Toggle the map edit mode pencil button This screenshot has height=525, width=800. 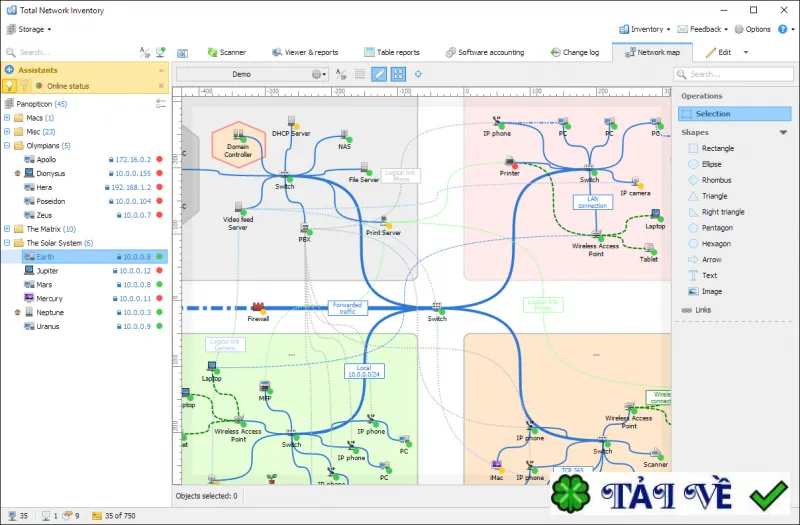click(x=379, y=74)
